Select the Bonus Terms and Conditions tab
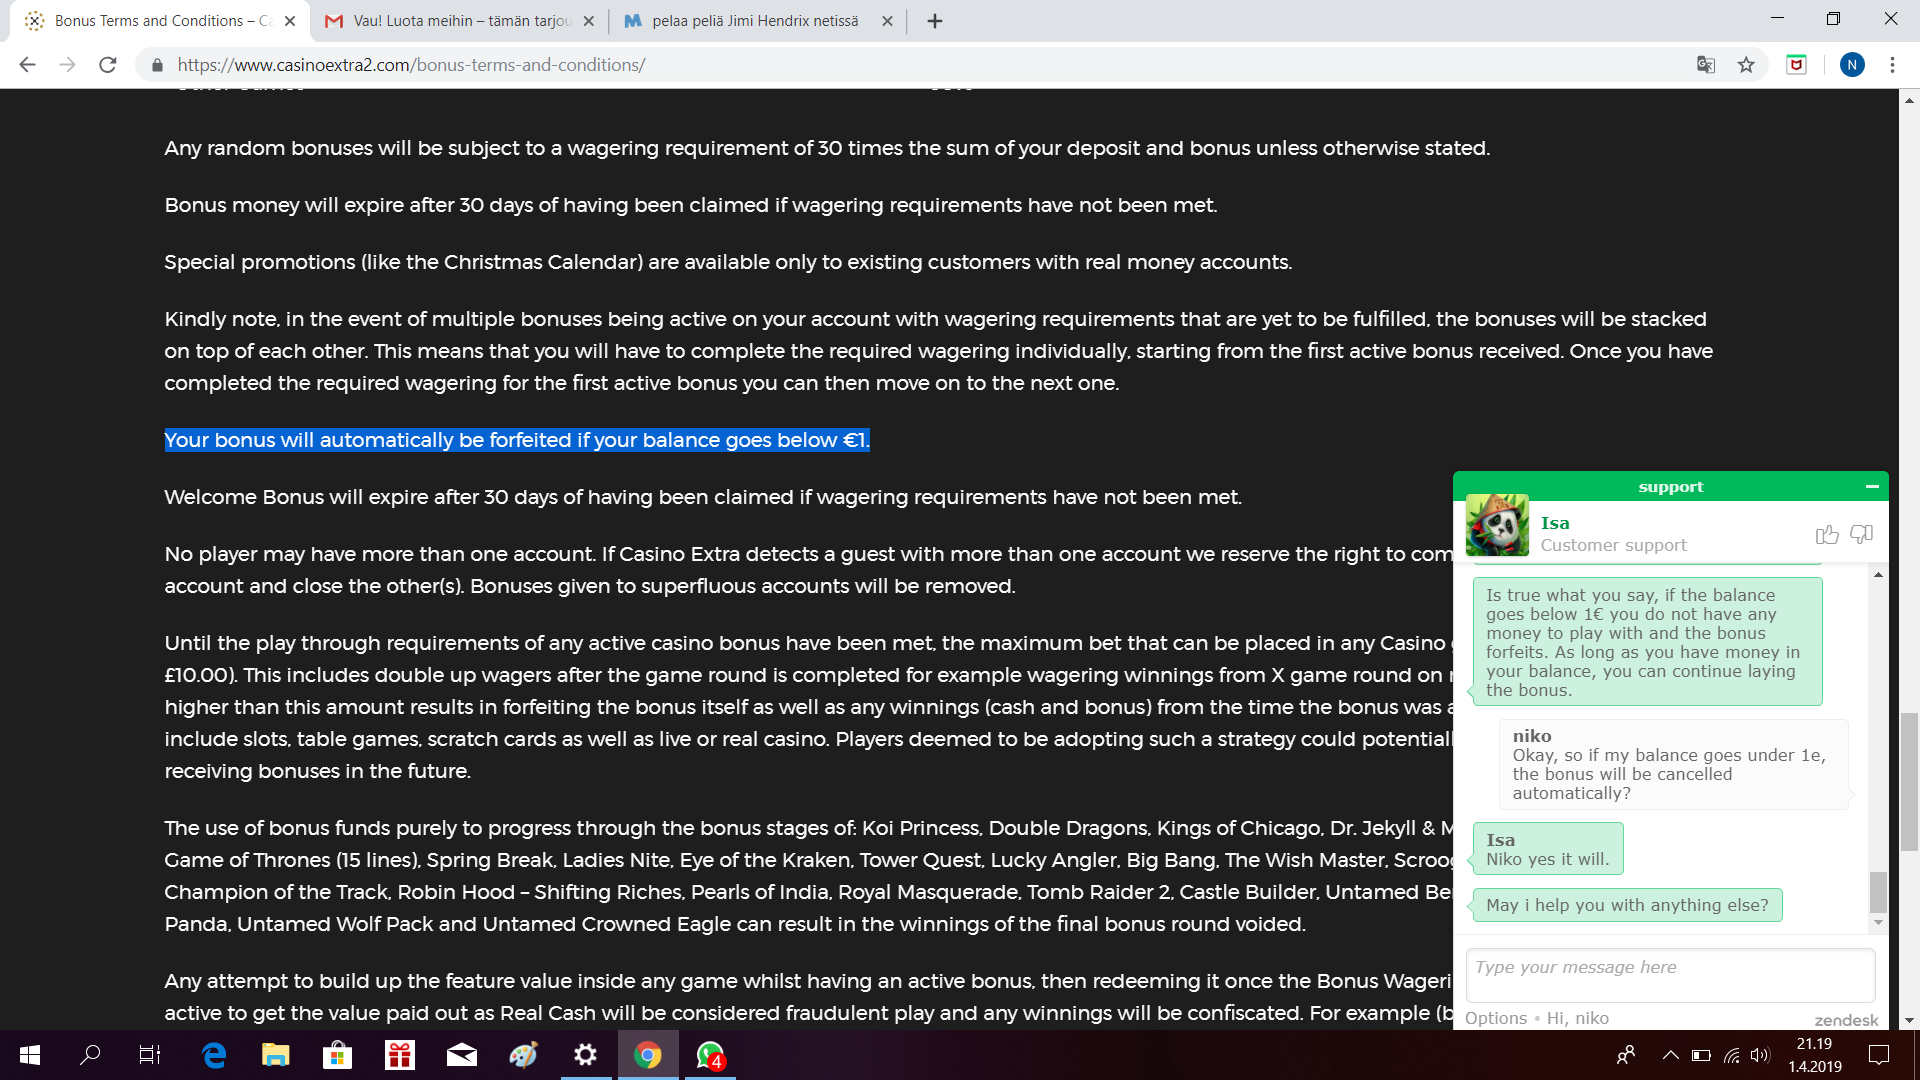The height and width of the screenshot is (1080, 1920). click(160, 21)
